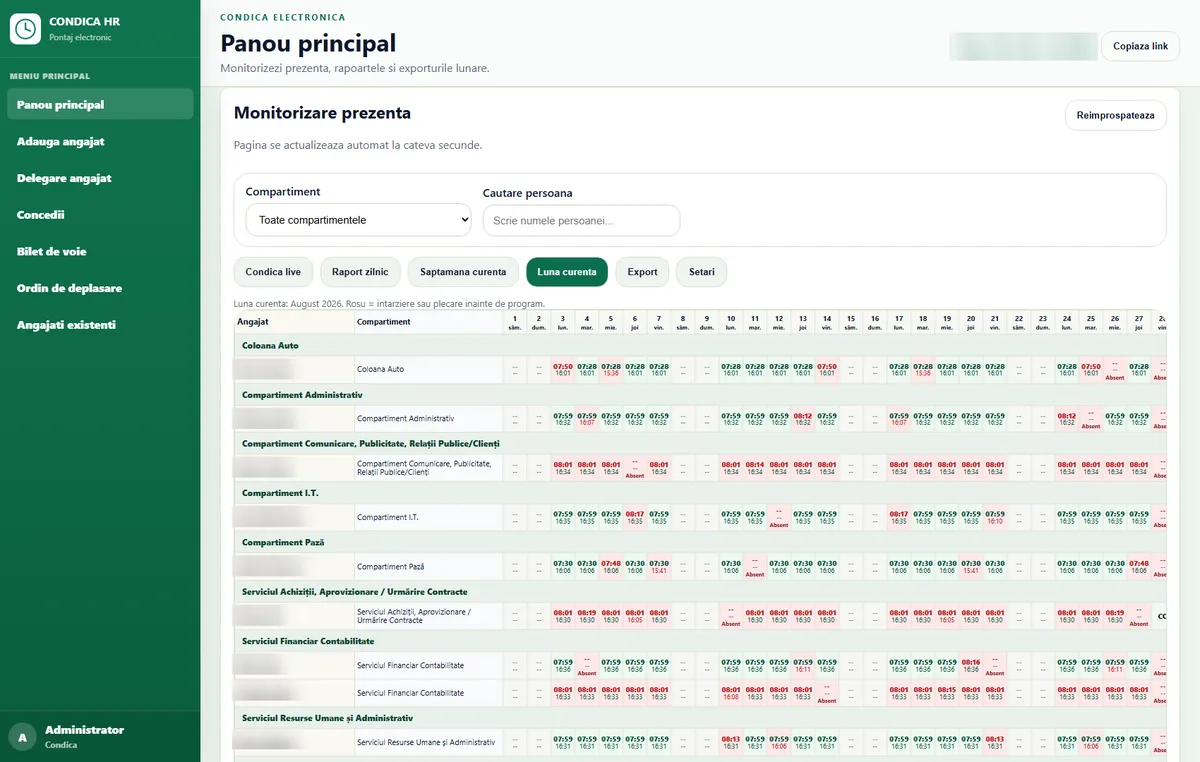The height and width of the screenshot is (762, 1200).
Task: Click Compartiment I.T. row's Absent cell on day 12
Action: 779,517
